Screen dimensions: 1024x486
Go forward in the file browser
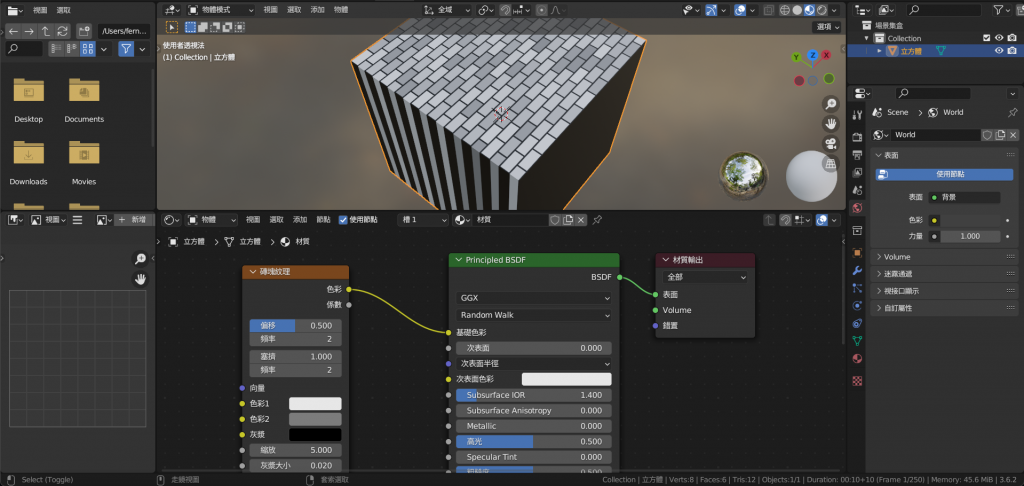point(29,31)
